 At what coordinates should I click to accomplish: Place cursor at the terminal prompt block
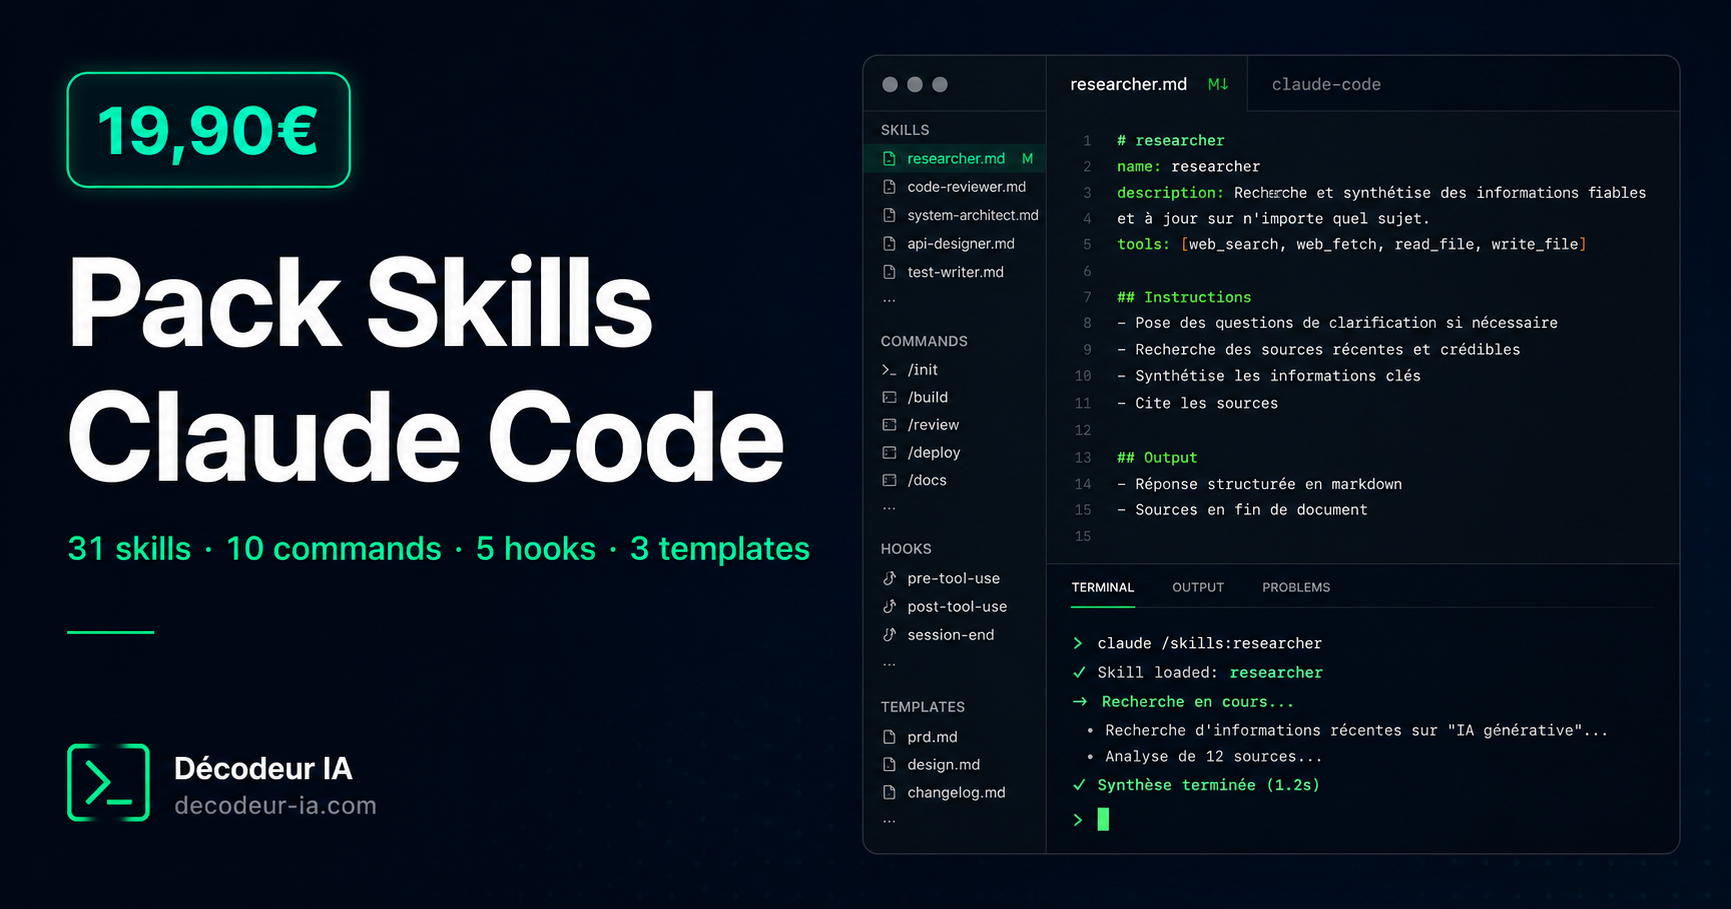1103,820
